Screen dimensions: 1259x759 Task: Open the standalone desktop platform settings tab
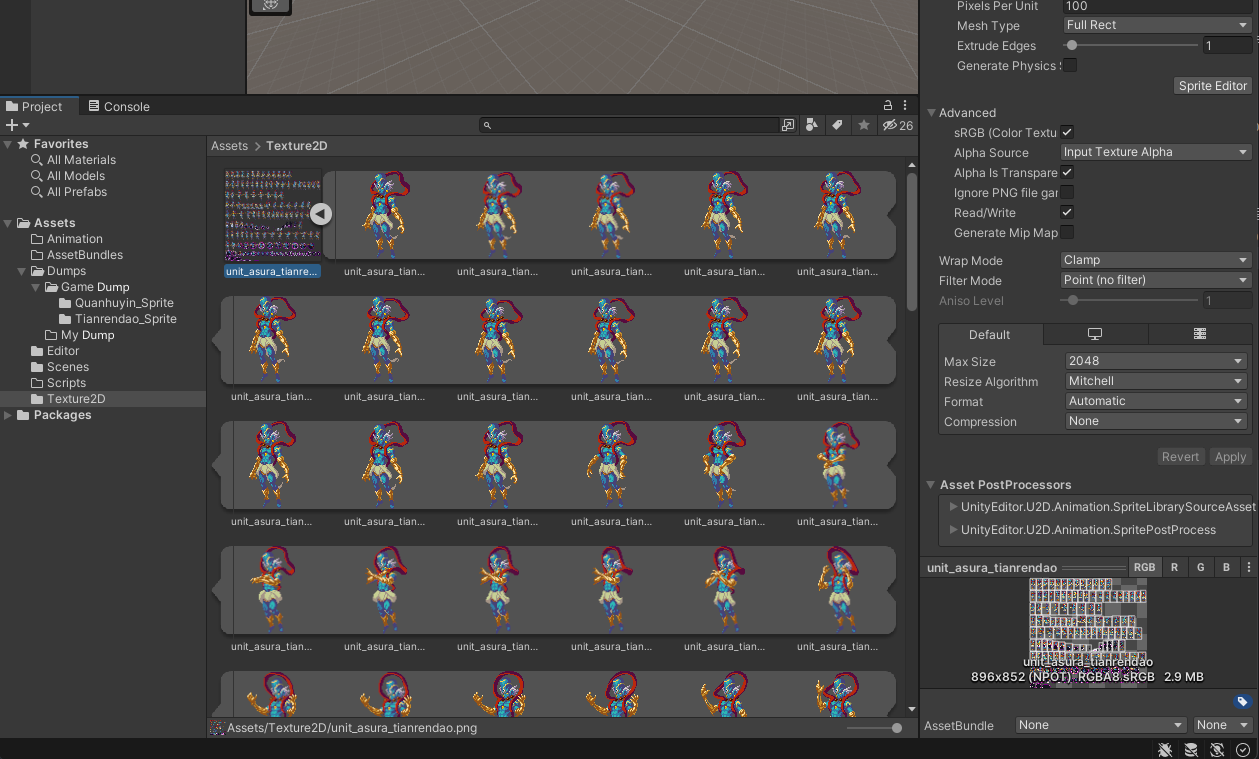point(1094,334)
